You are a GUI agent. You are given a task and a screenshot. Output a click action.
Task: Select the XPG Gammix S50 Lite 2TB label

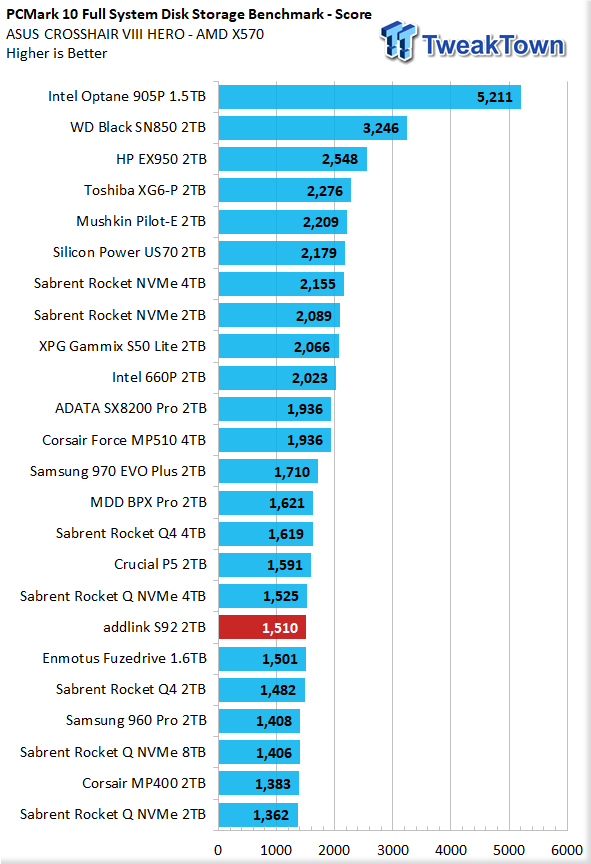tap(122, 346)
